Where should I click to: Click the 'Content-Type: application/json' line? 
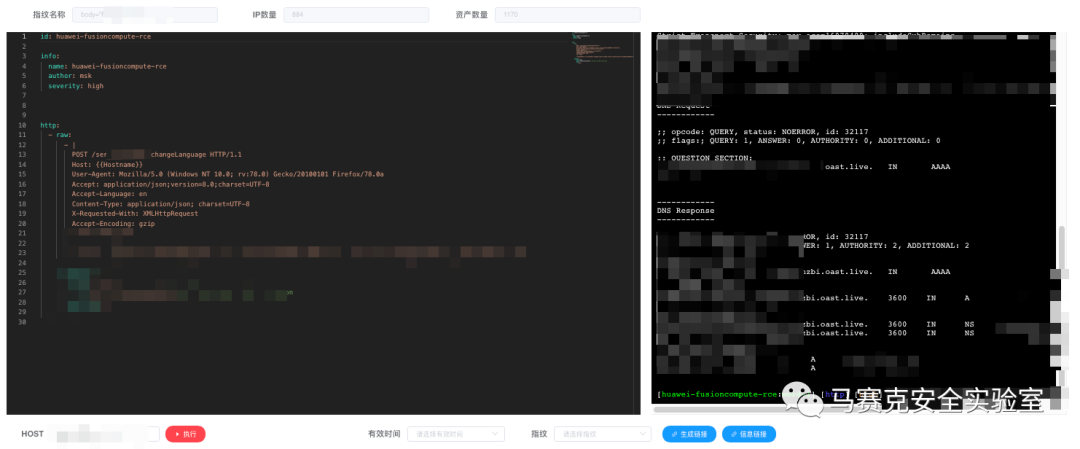160,204
